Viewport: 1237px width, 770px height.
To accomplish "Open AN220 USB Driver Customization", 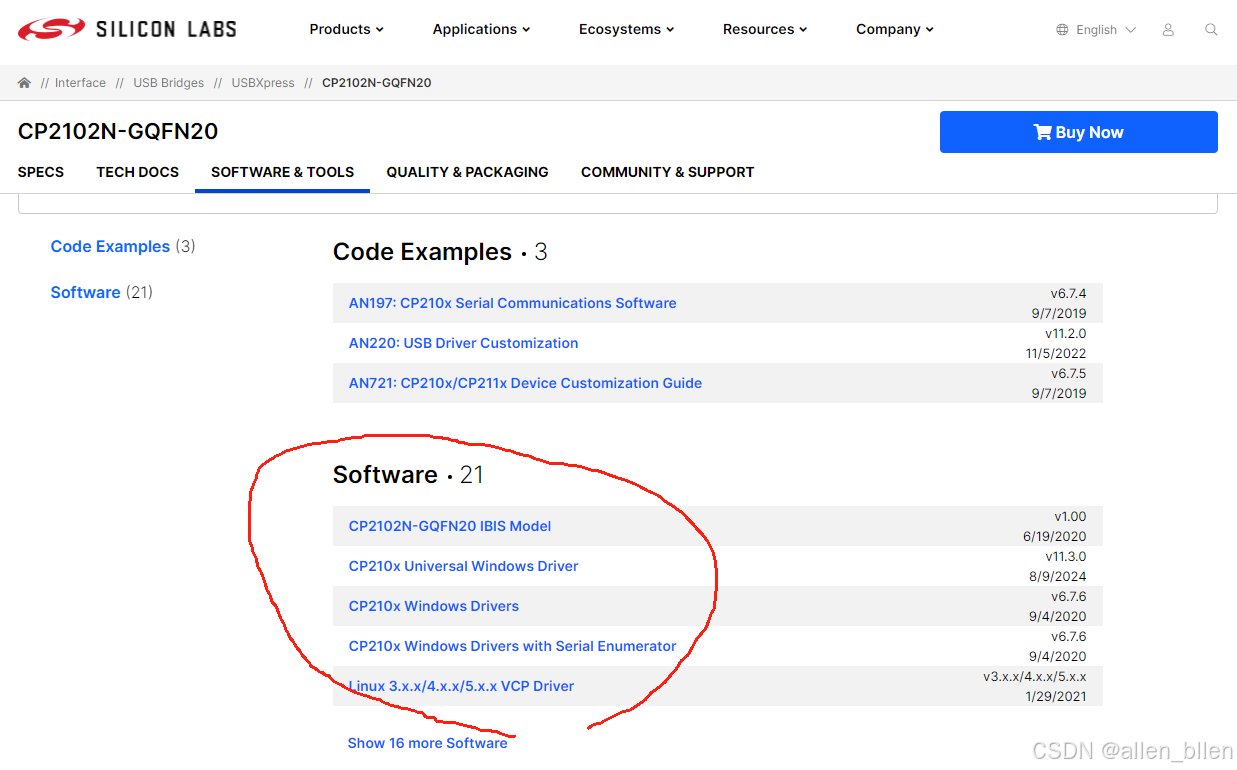I will point(464,343).
